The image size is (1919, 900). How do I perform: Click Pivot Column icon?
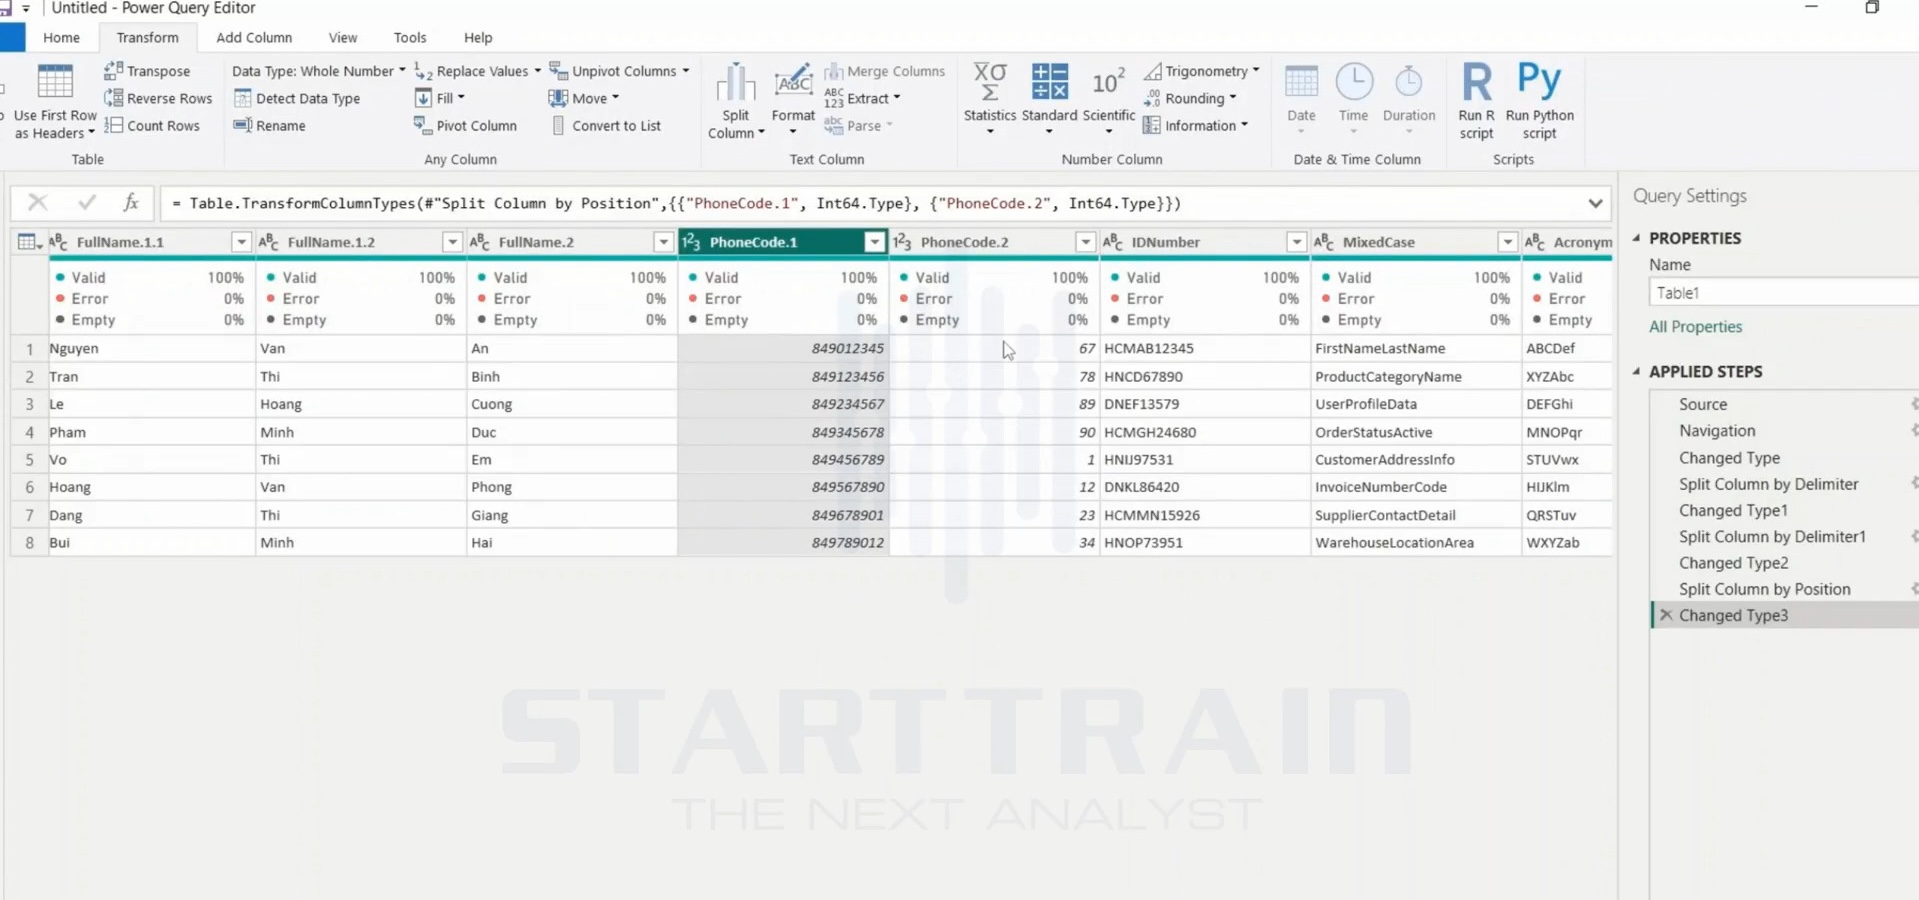tap(422, 125)
